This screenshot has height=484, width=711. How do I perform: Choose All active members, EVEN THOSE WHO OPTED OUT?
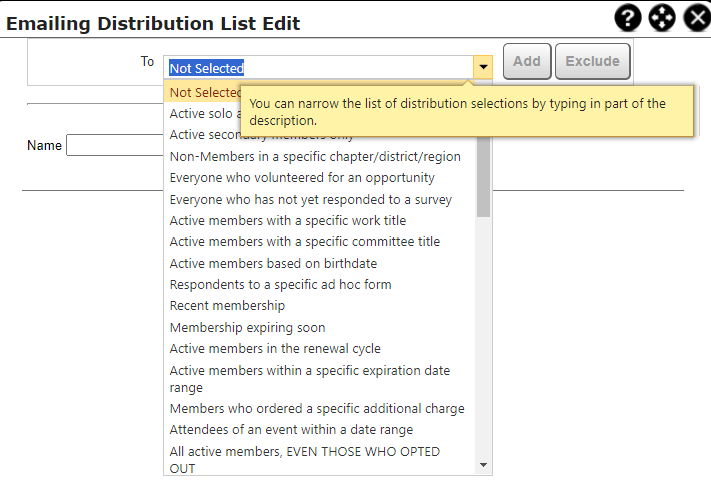pos(320,460)
